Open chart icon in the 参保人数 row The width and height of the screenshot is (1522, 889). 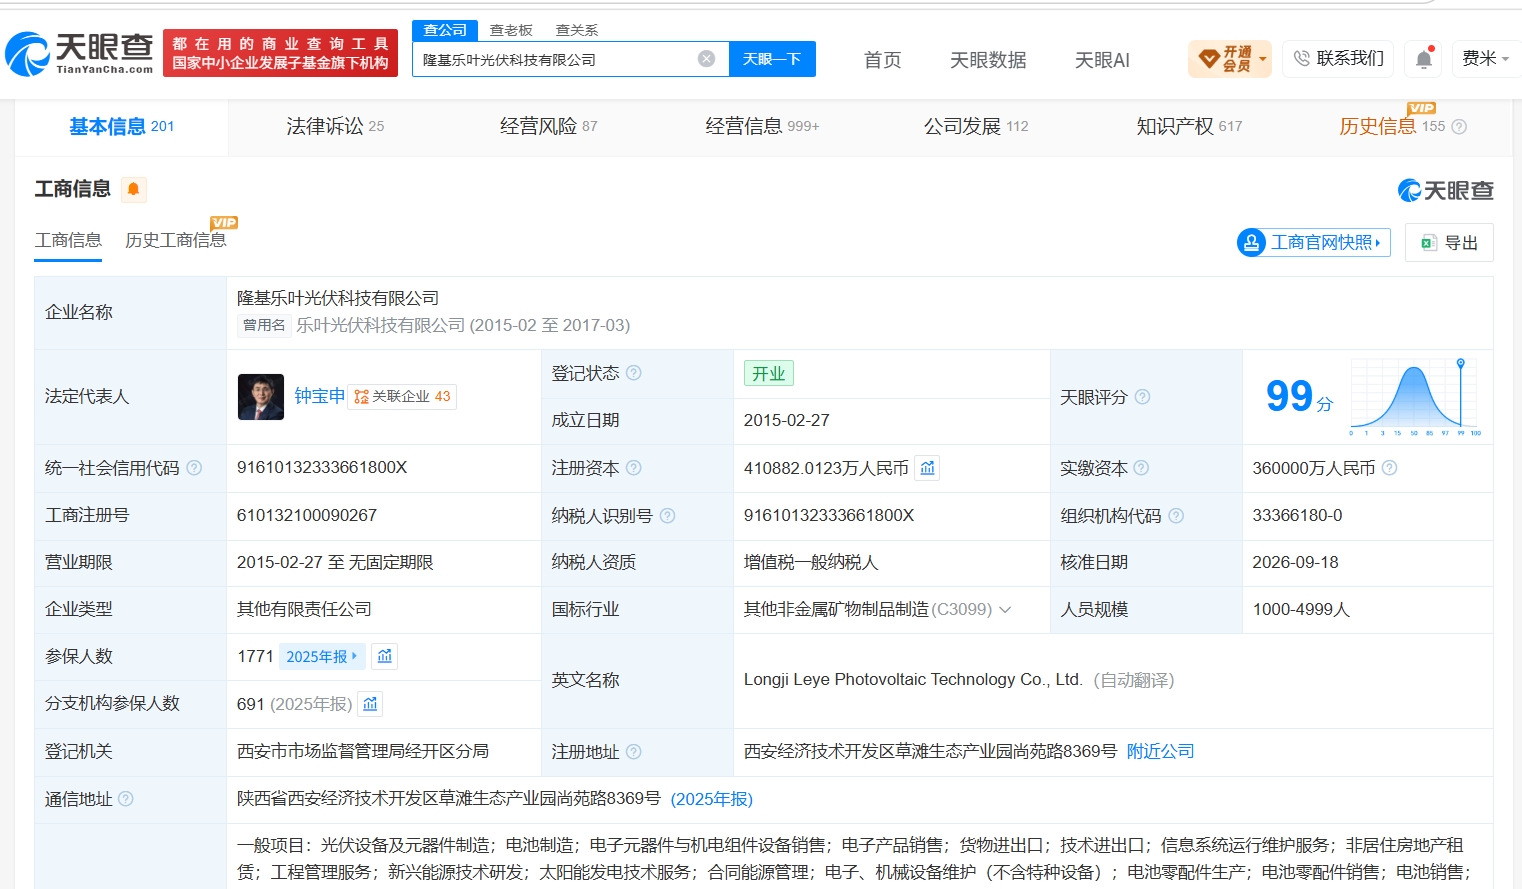385,656
